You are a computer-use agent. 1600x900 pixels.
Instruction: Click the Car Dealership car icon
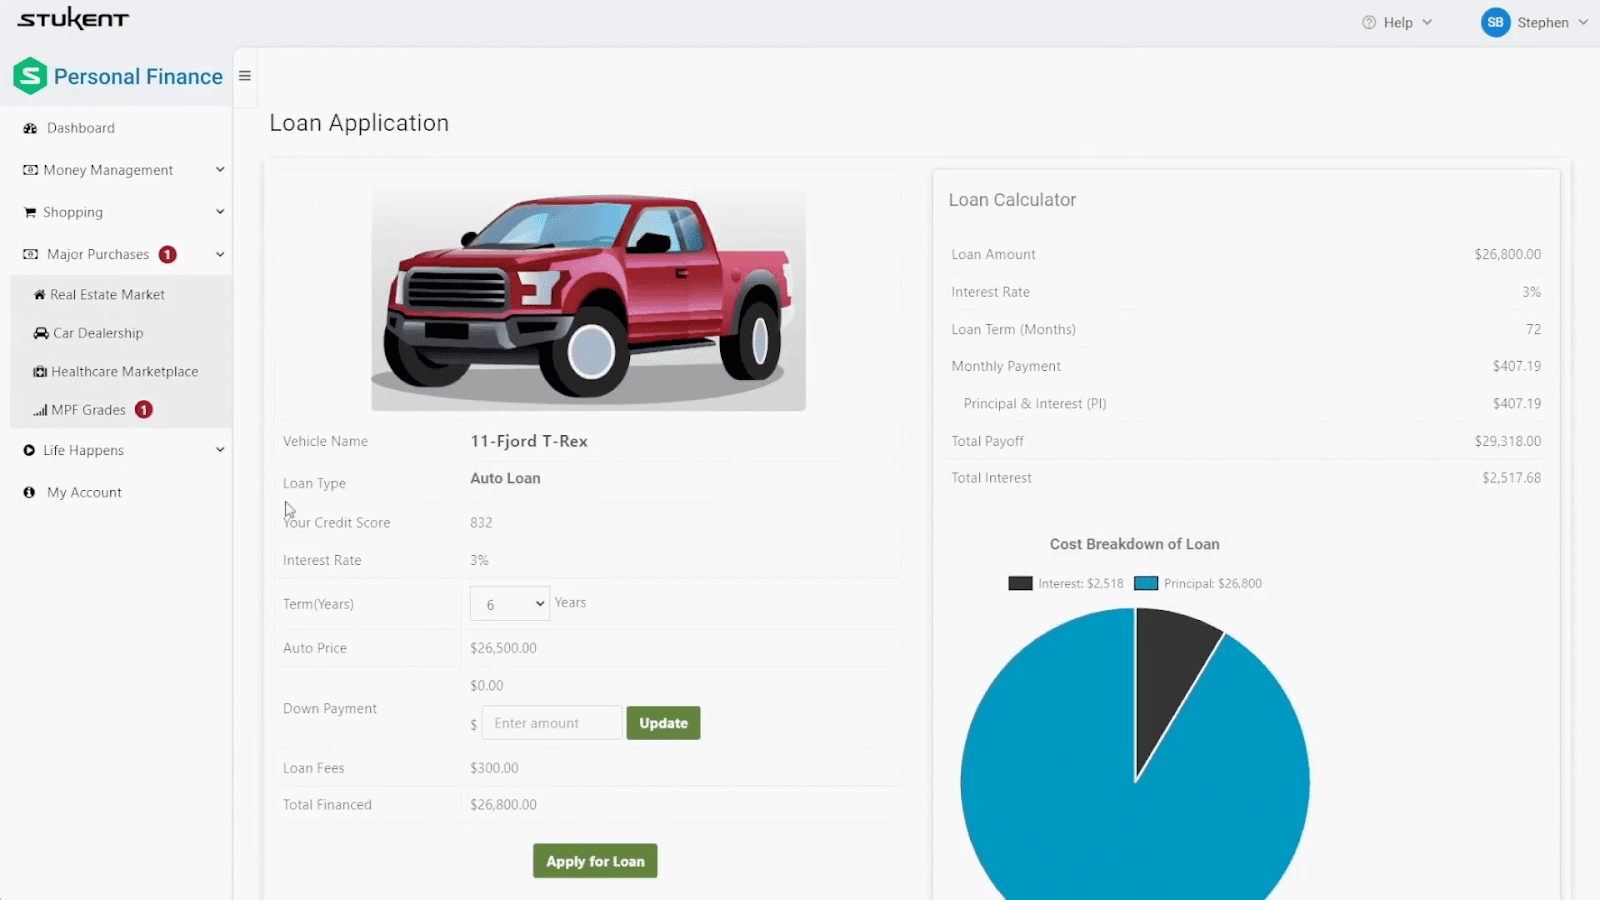[41, 333]
